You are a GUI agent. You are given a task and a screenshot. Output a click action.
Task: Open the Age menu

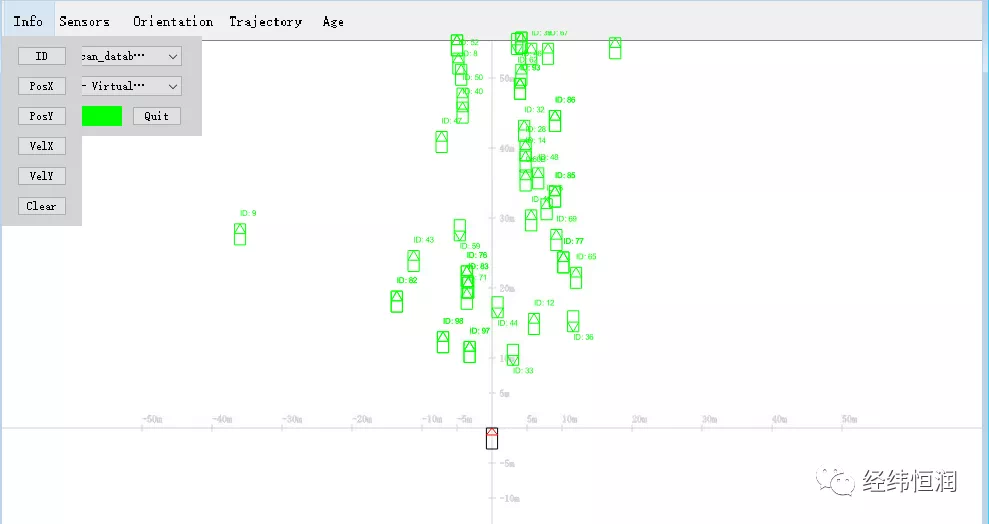332,21
